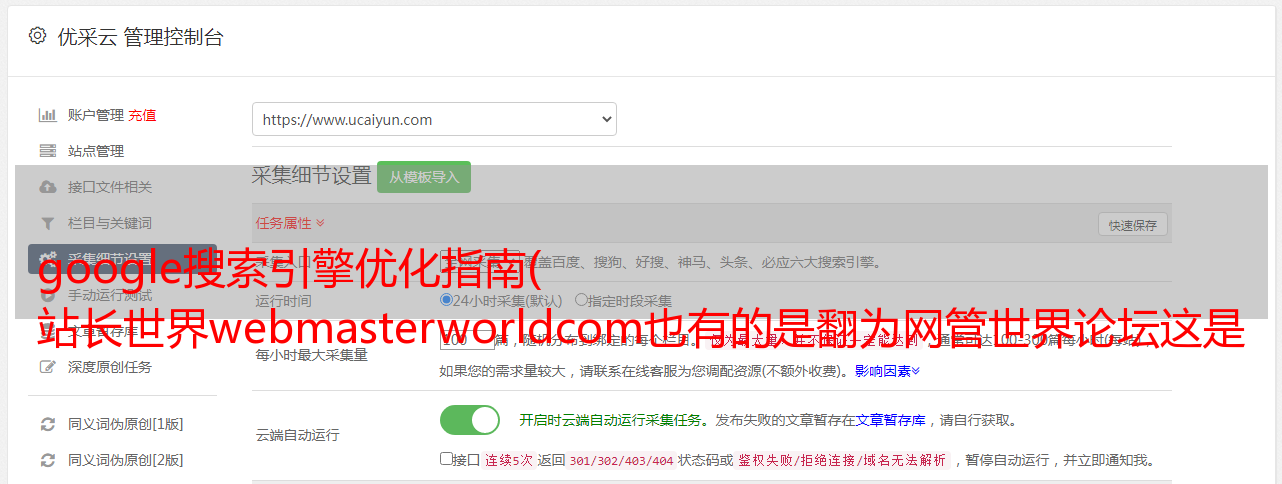Click the gear icon beside 优采云 管理控制台

tap(37, 37)
